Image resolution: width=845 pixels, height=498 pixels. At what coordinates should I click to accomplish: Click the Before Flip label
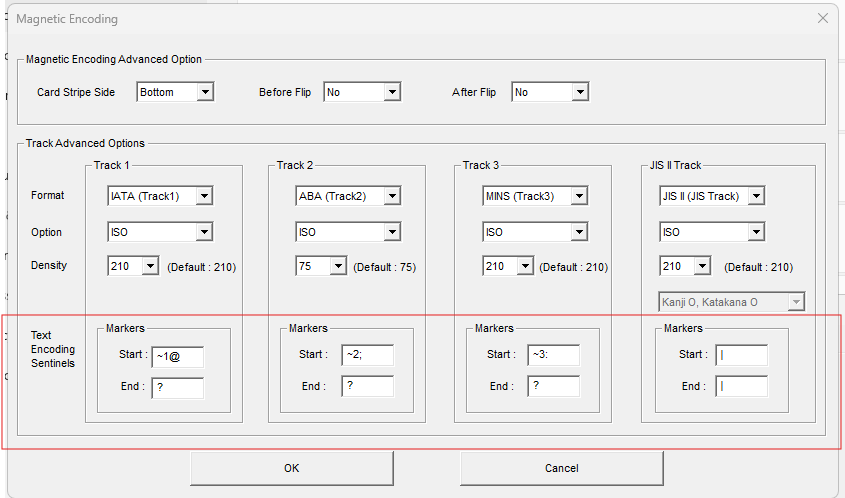[x=285, y=92]
